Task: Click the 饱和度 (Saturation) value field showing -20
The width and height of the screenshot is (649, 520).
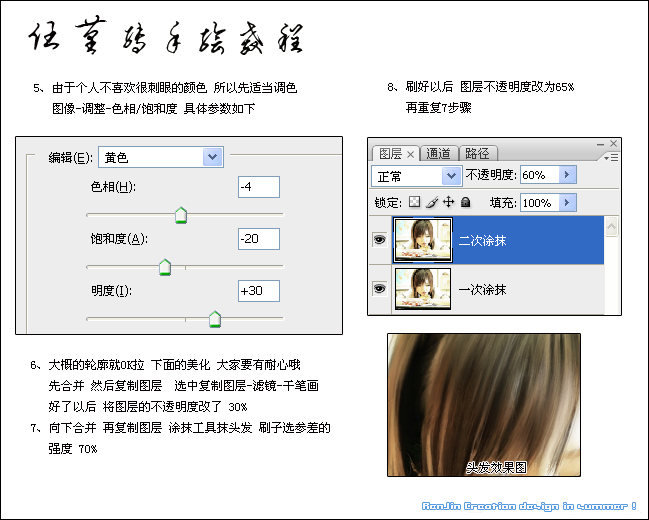Action: tap(259, 239)
